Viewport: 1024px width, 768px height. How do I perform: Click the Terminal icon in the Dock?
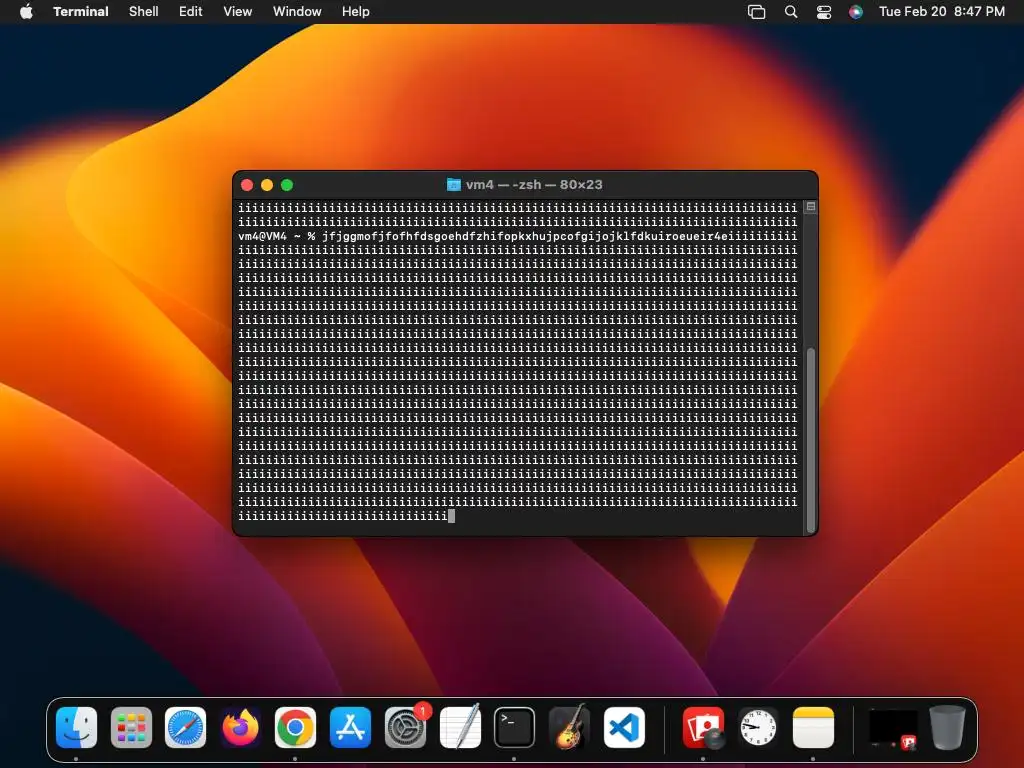pos(514,727)
